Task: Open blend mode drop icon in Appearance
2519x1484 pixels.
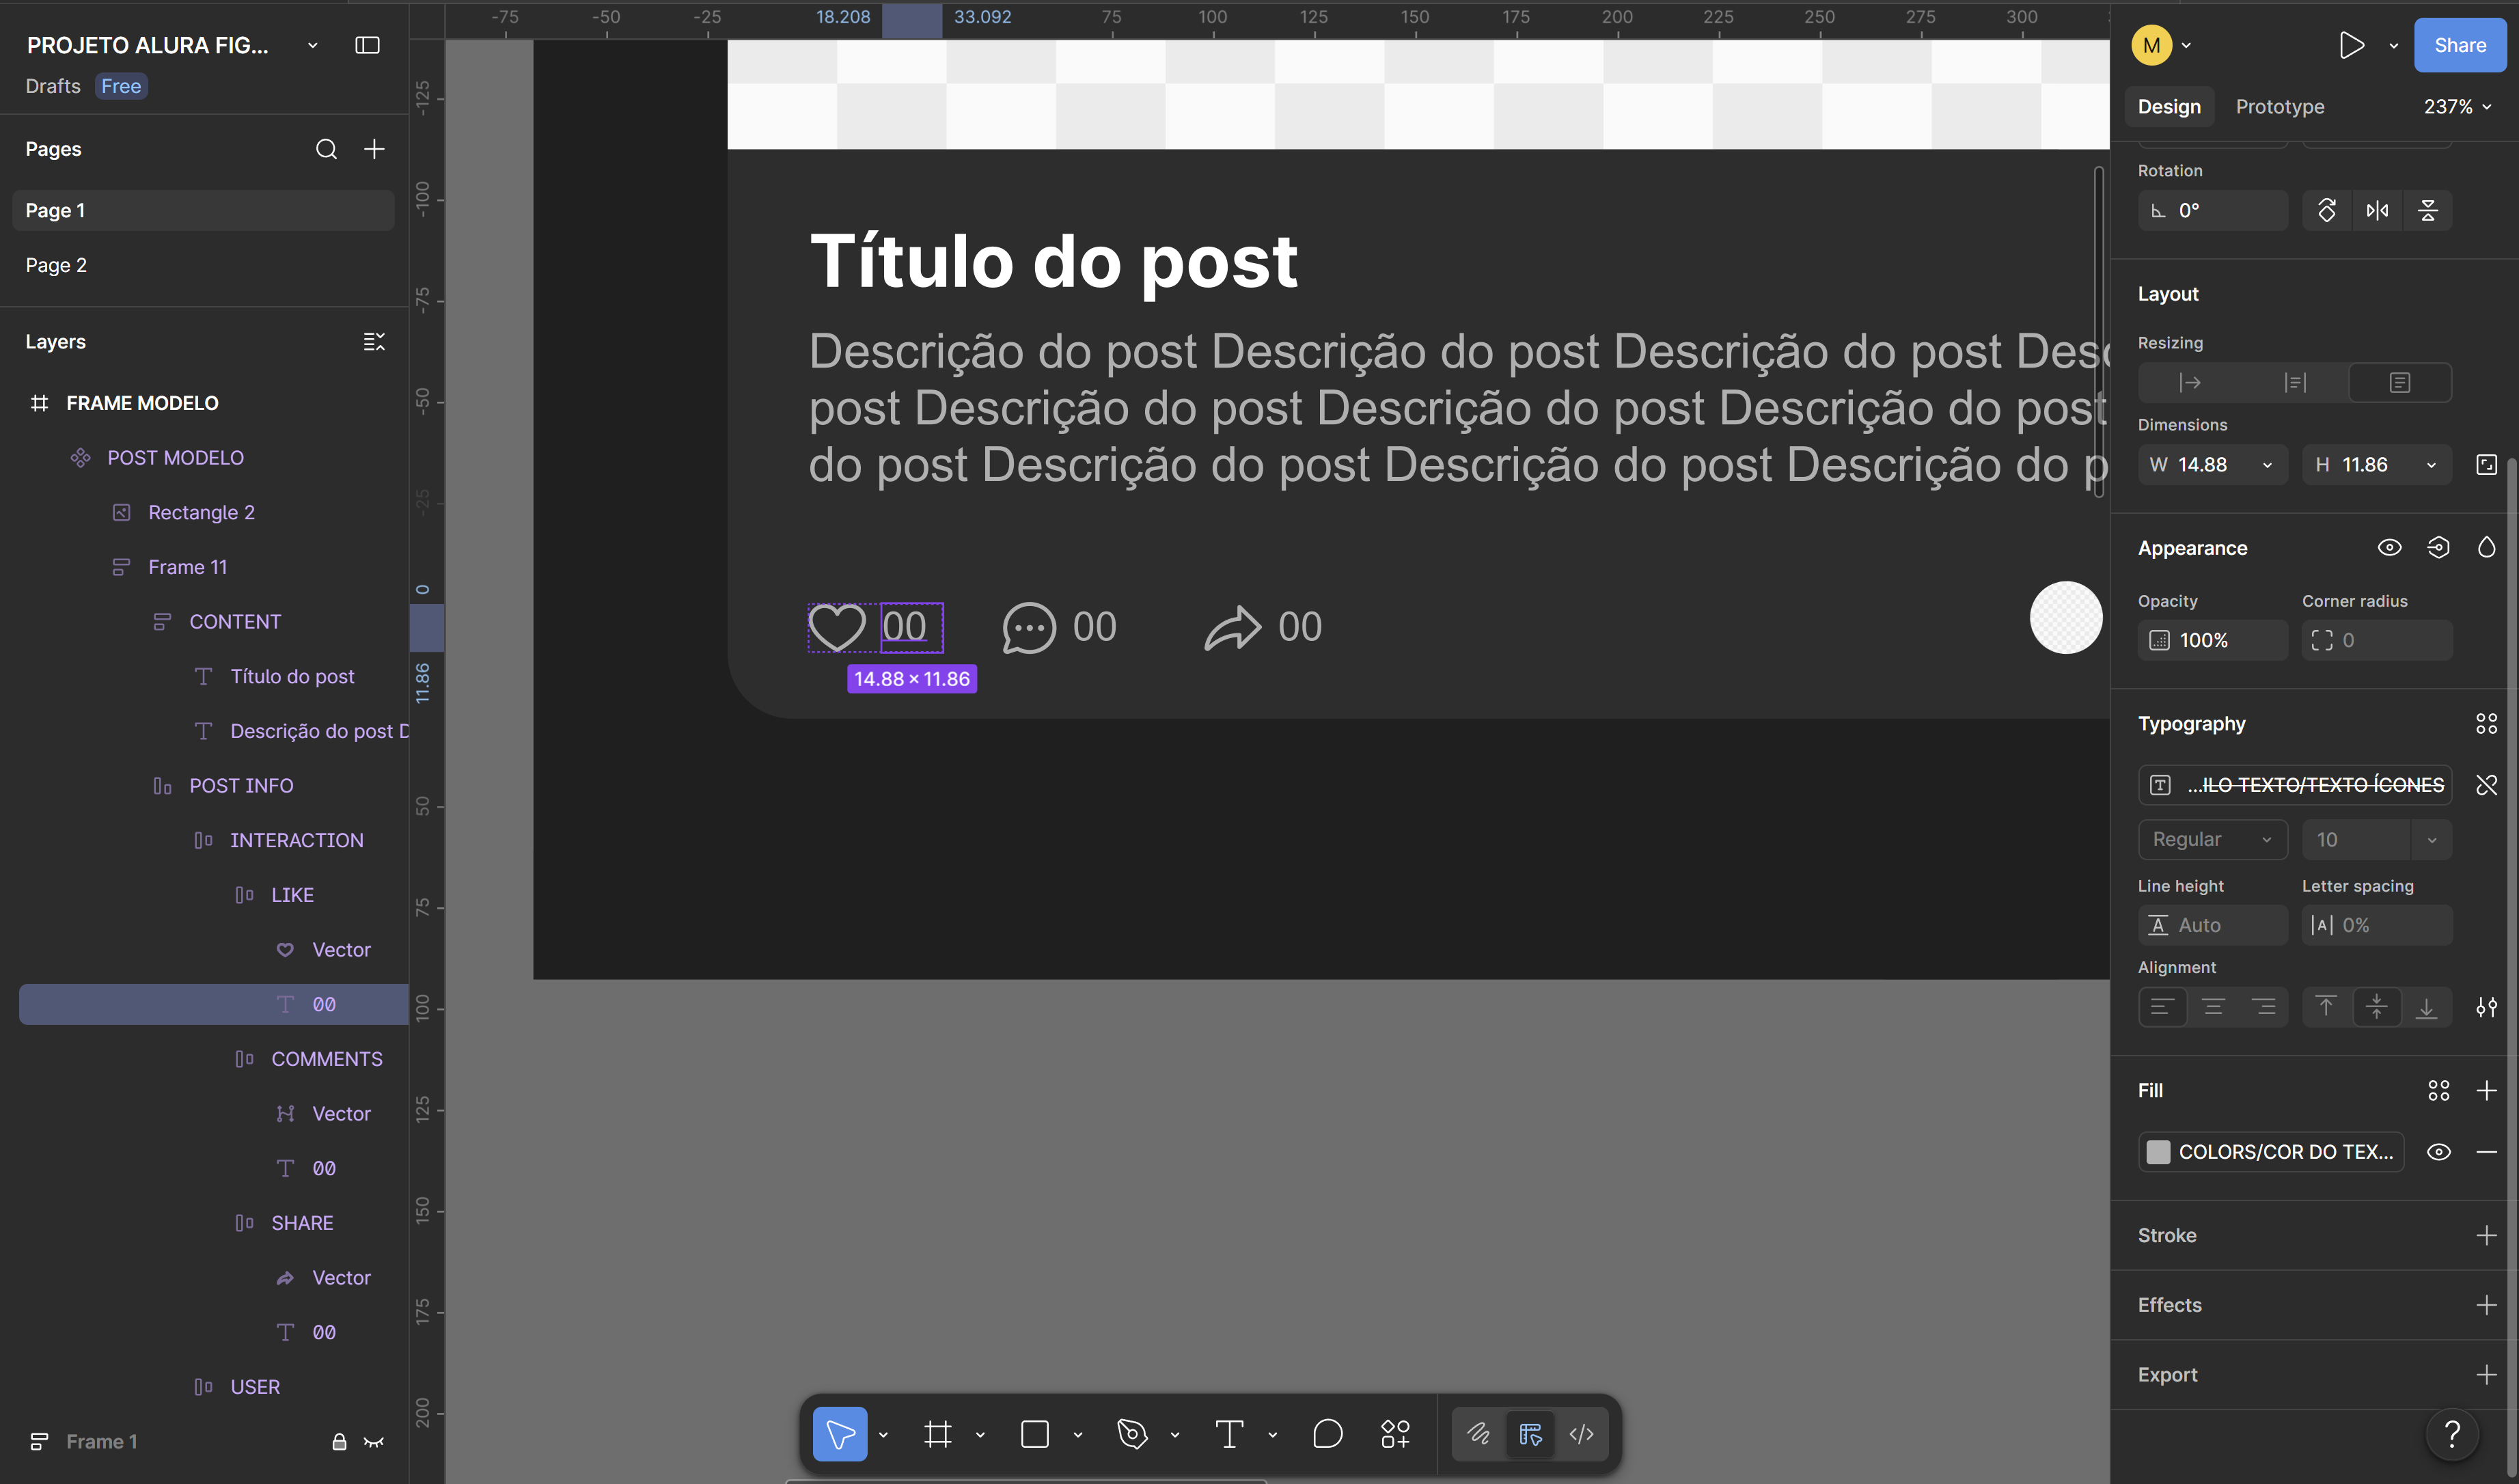Action: (x=2486, y=548)
